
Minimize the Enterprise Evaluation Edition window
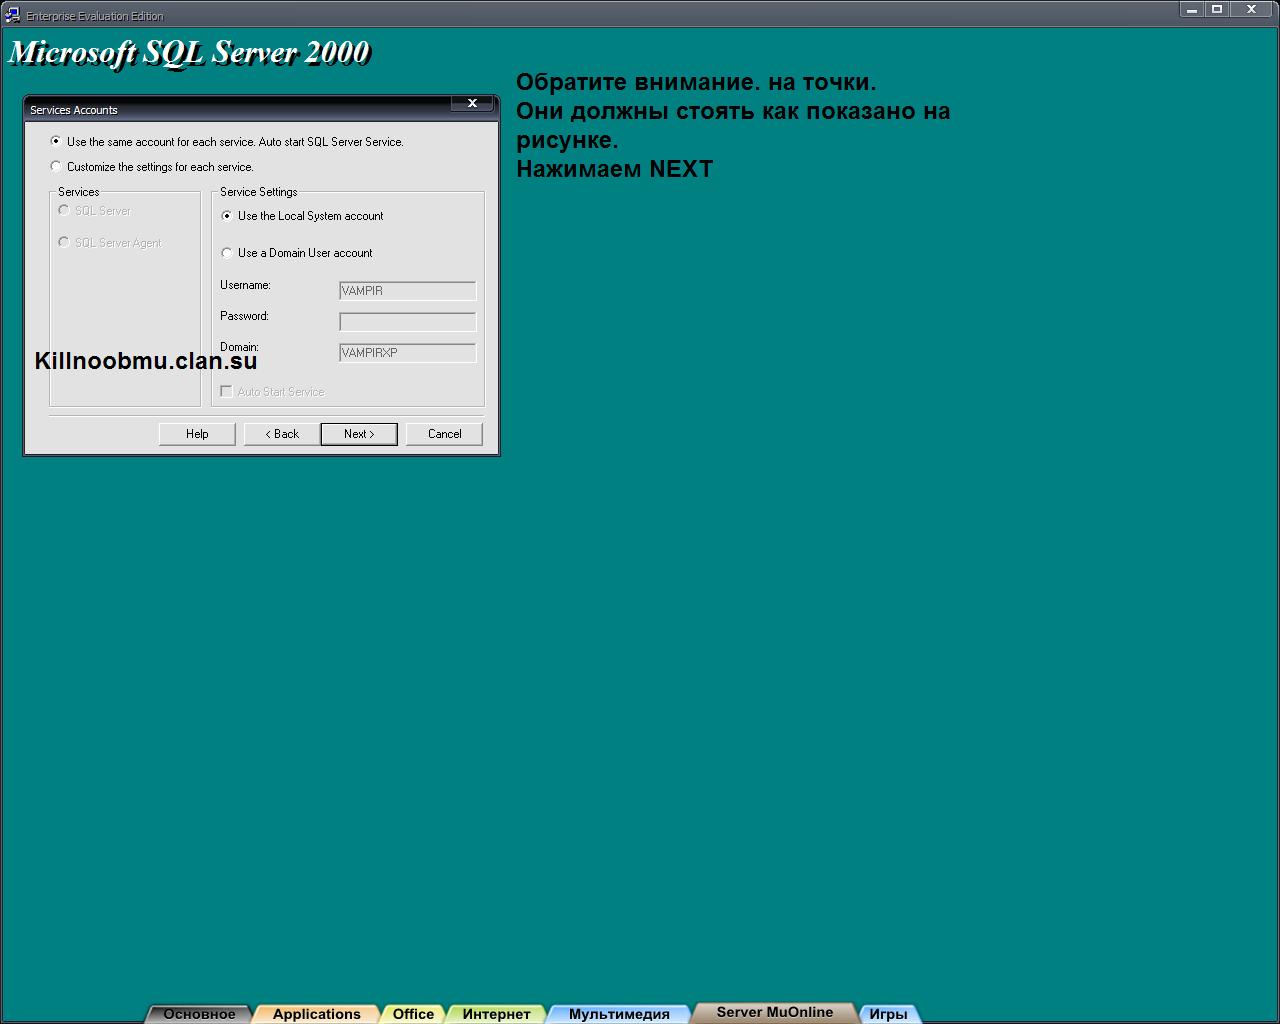(x=1191, y=10)
